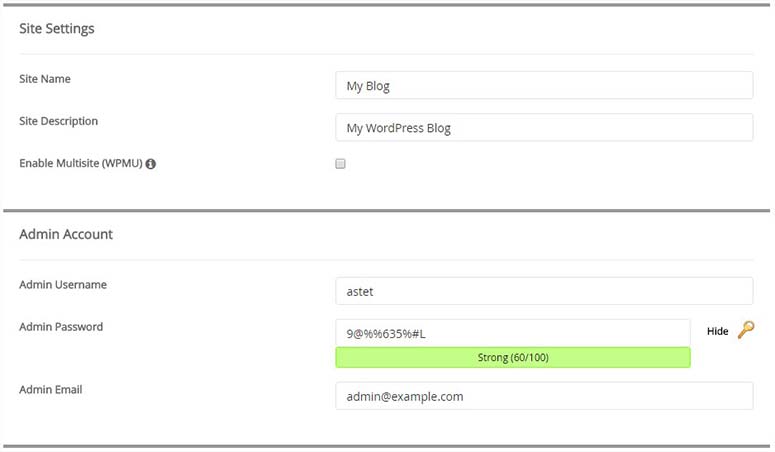The width and height of the screenshot is (775, 452).
Task: Click the Site Name label
Action: click(45, 79)
